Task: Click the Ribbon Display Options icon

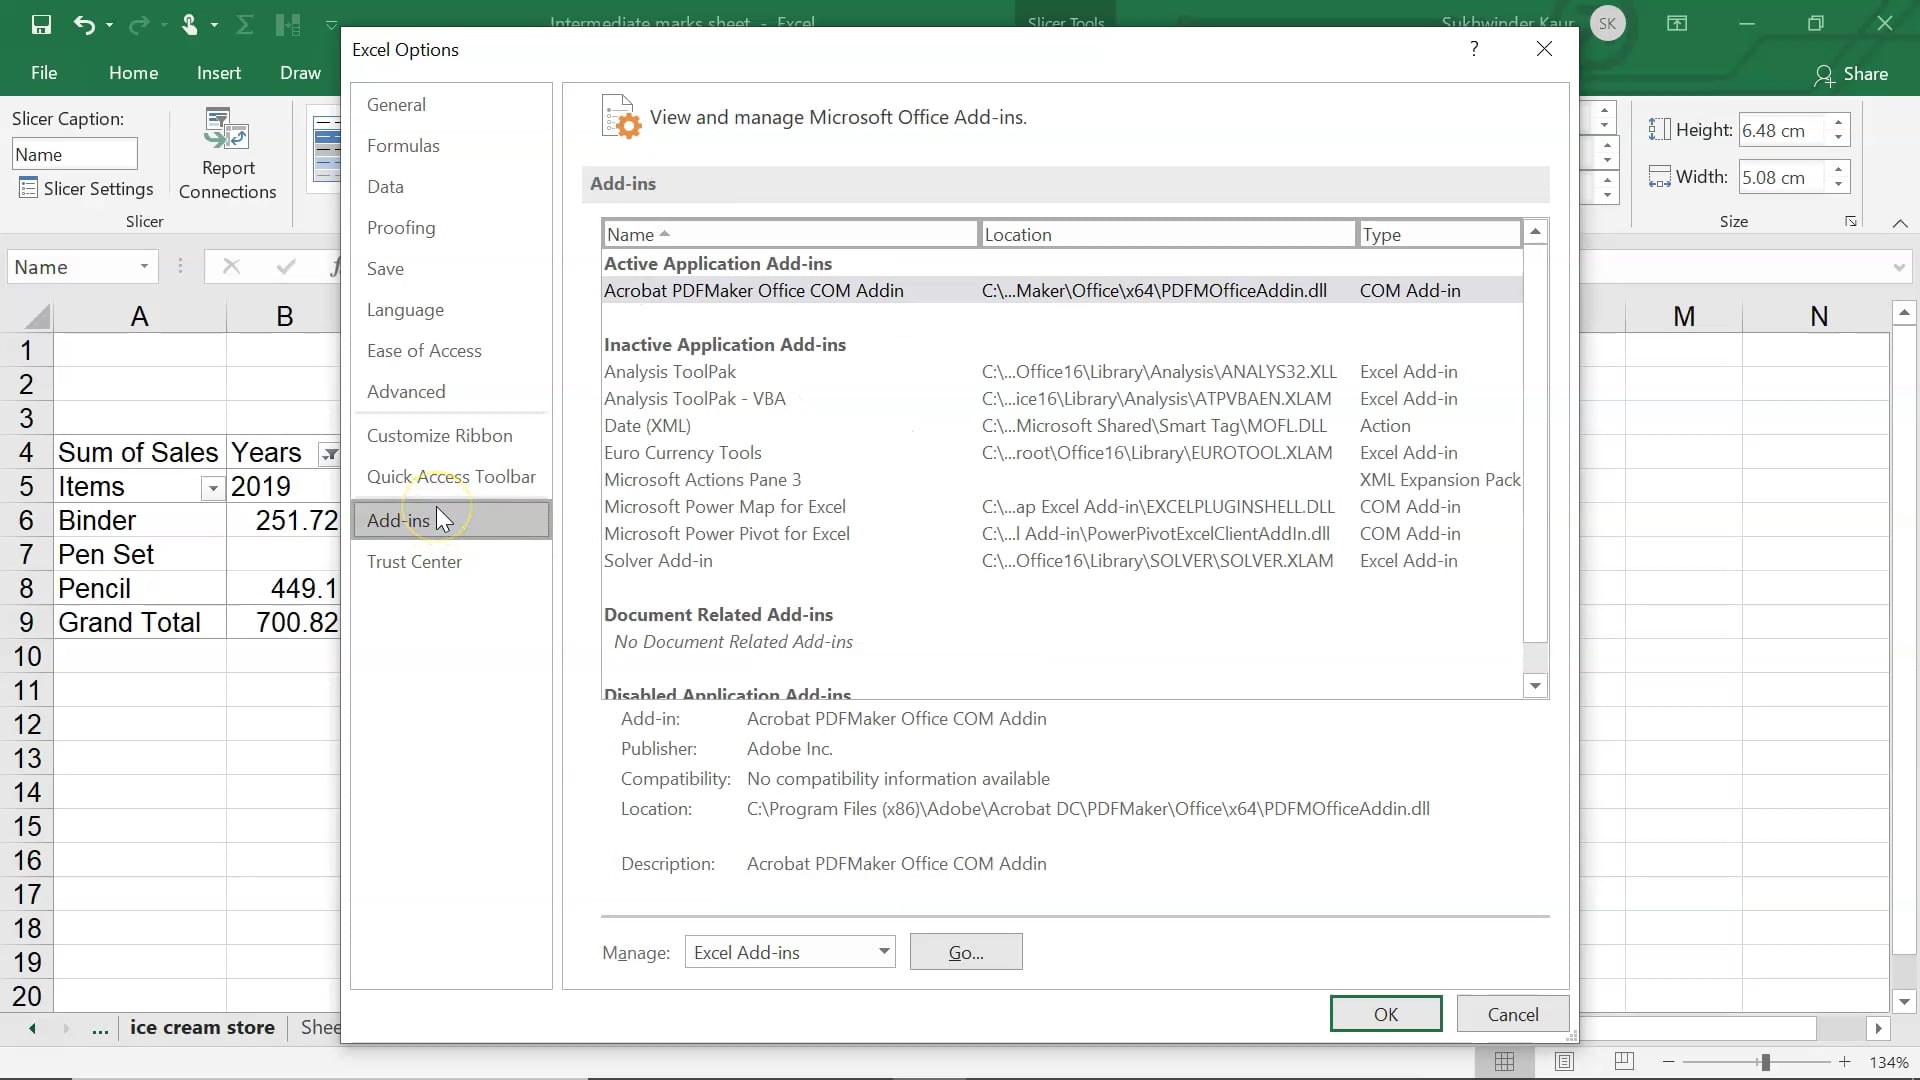Action: tap(1677, 24)
